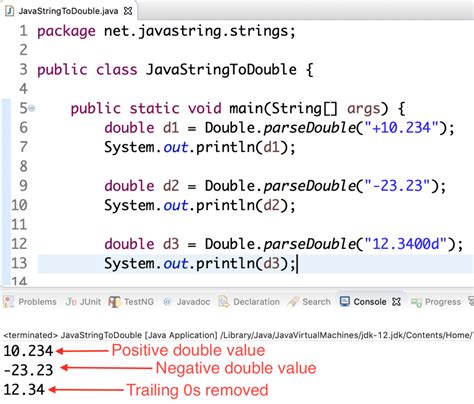Click the args parameter in main method

click(364, 109)
